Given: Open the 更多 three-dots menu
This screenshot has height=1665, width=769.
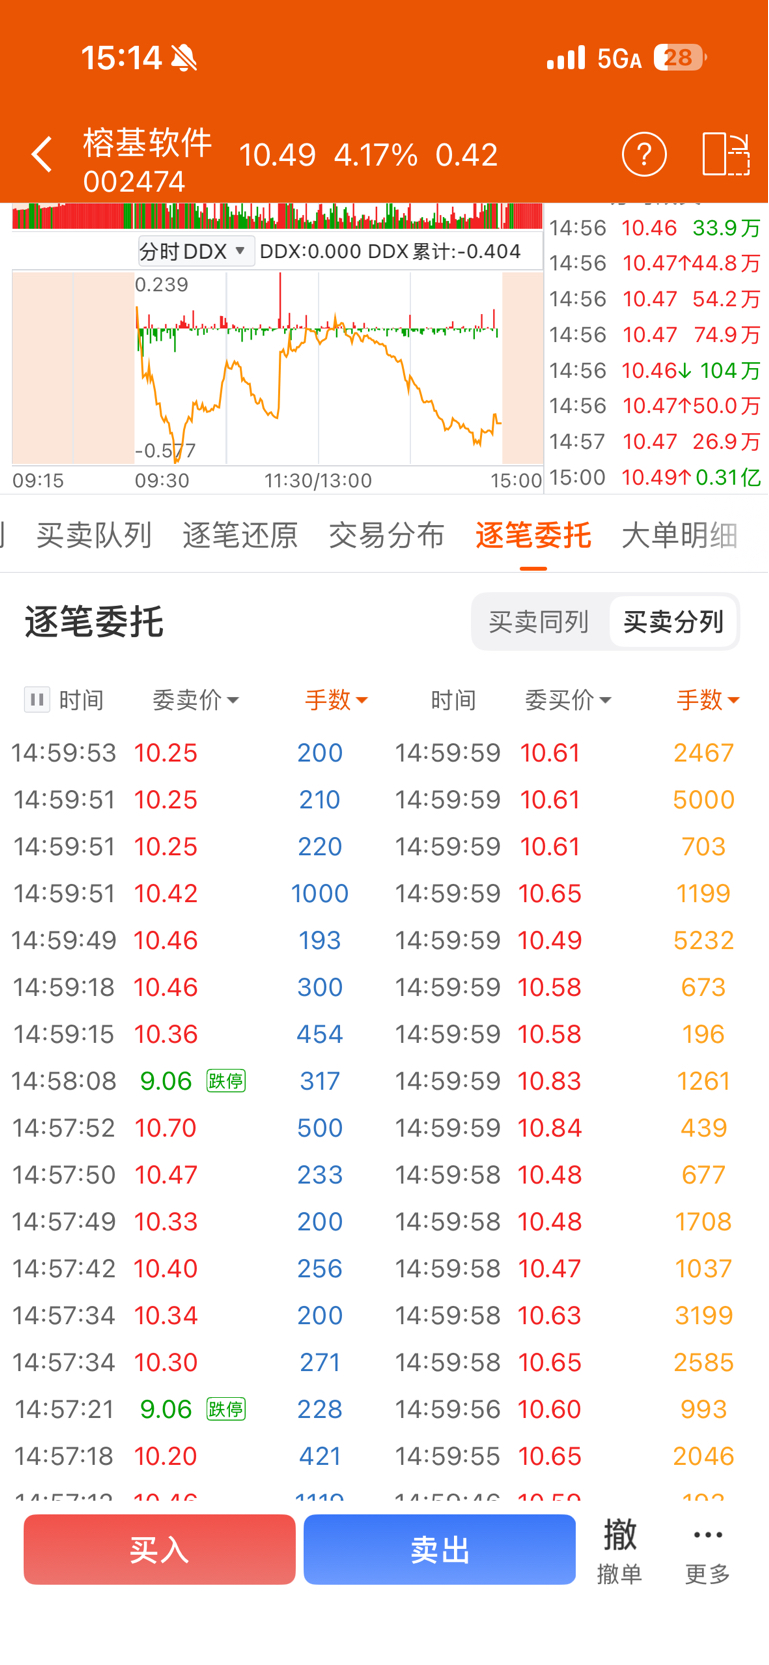Looking at the screenshot, I should pyautogui.click(x=707, y=1551).
